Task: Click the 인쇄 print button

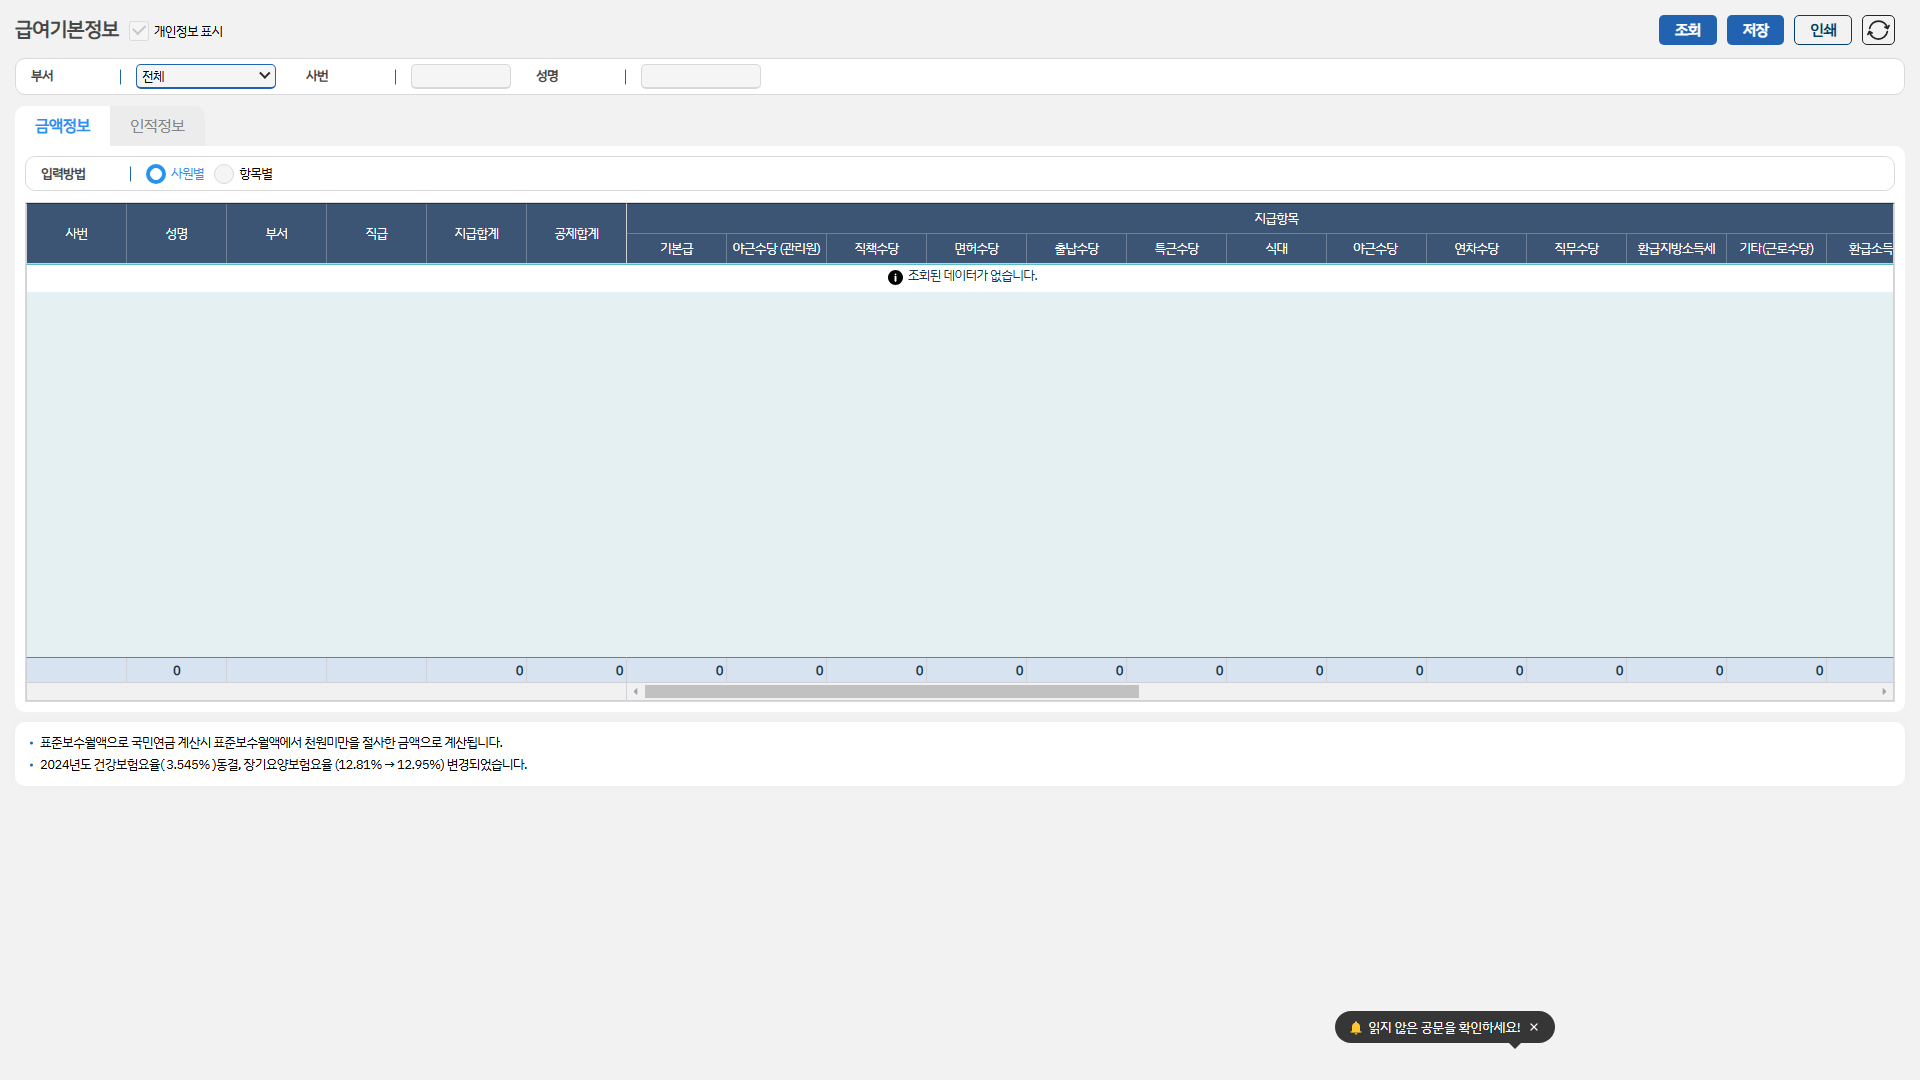Action: click(x=1822, y=30)
